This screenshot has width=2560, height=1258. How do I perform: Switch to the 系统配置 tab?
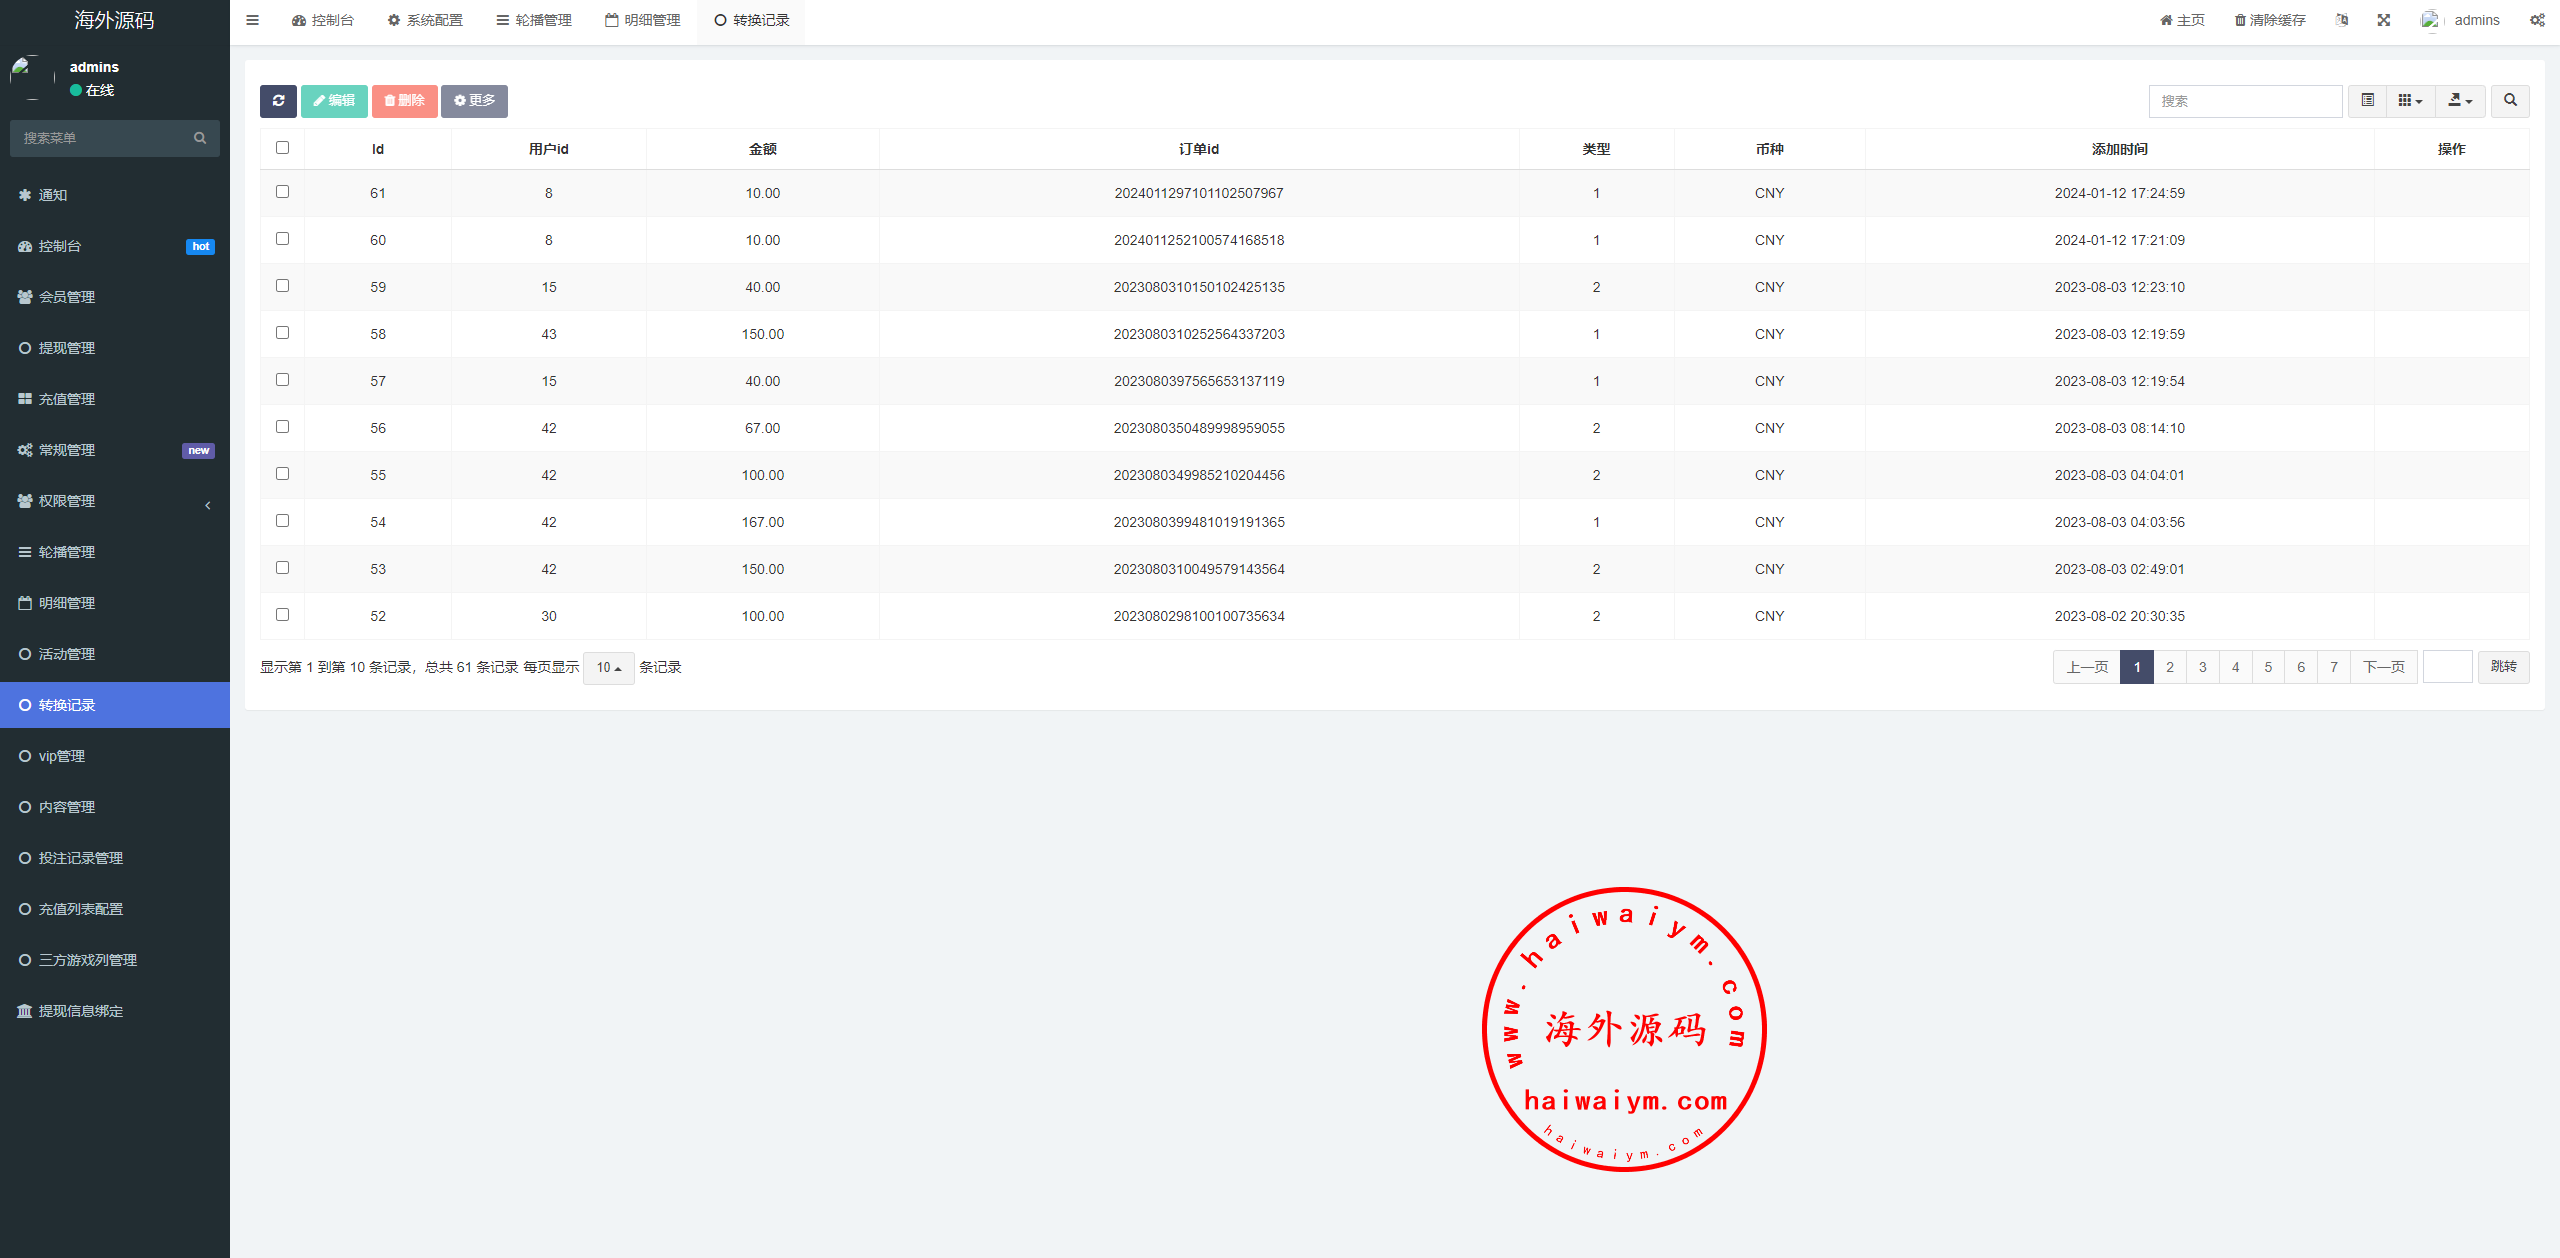(x=425, y=20)
